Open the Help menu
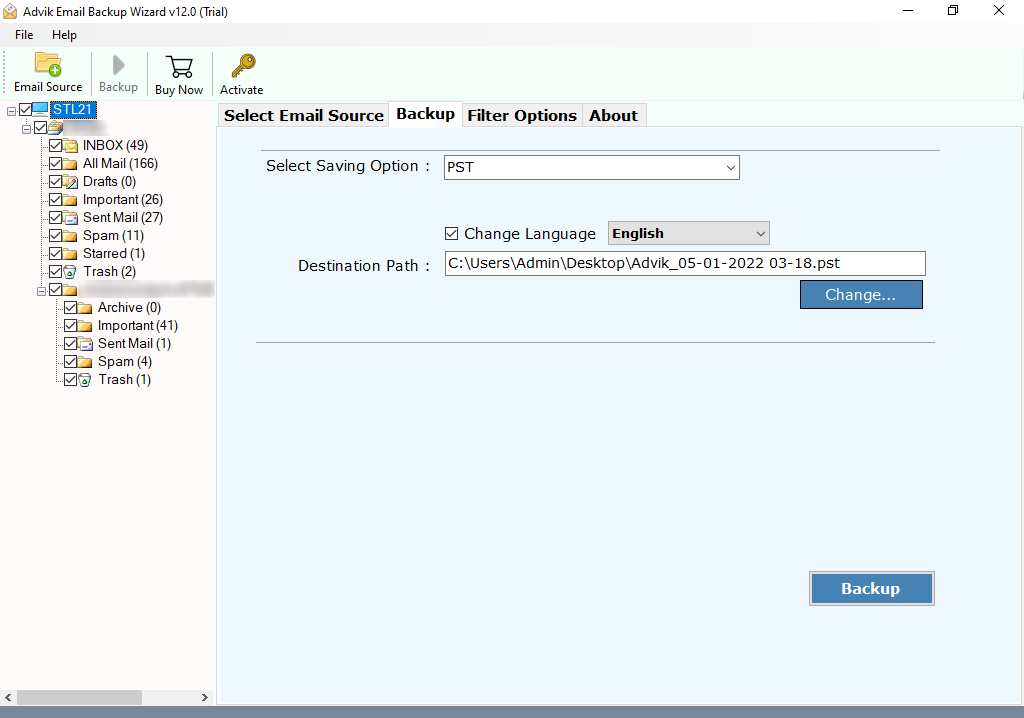The height and width of the screenshot is (718, 1024). coord(64,35)
